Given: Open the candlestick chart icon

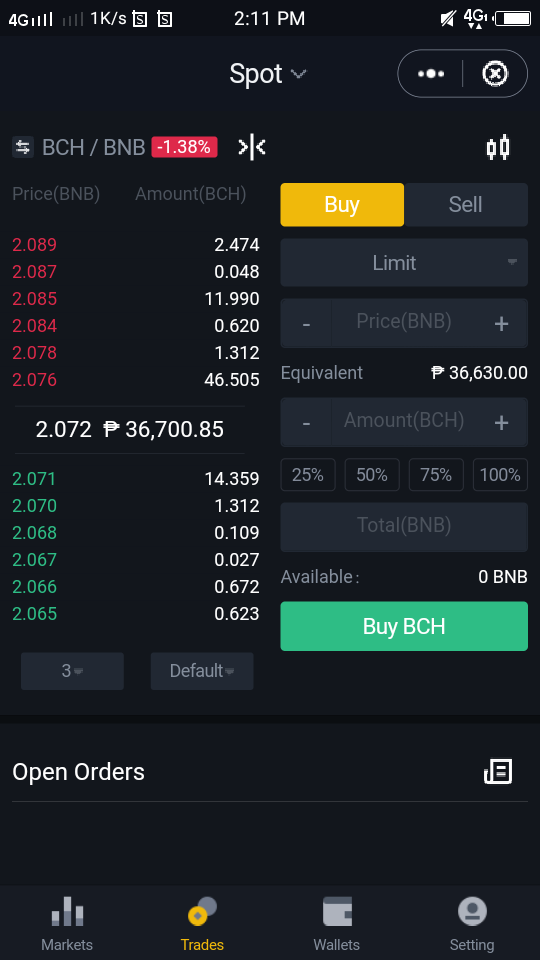Looking at the screenshot, I should tap(498, 148).
